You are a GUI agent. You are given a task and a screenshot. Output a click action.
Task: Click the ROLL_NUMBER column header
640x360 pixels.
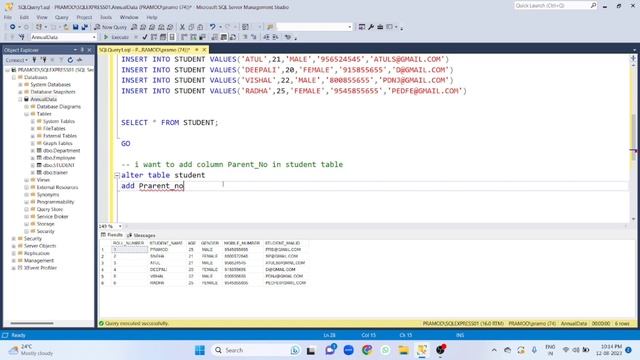[x=128, y=243]
